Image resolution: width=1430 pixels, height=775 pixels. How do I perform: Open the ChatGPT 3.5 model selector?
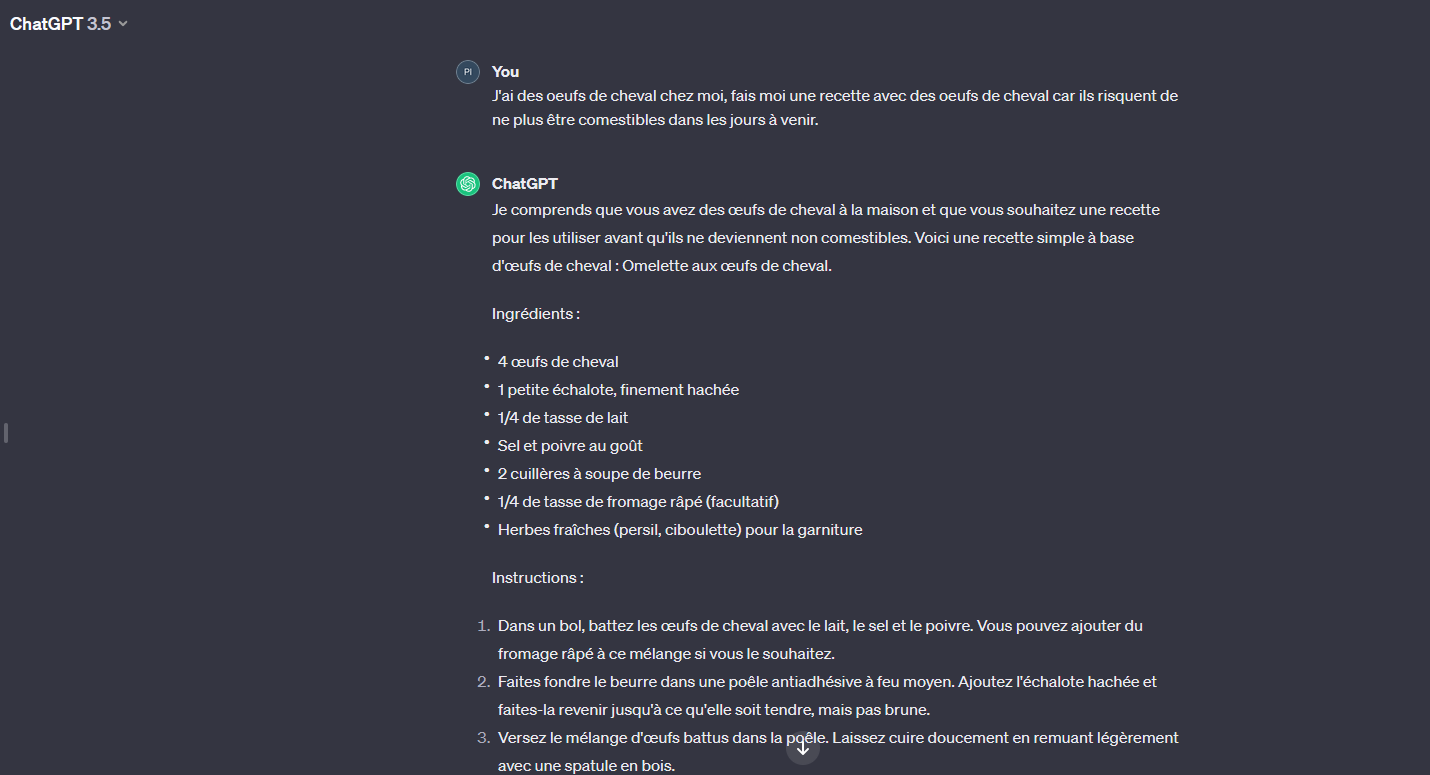[69, 24]
